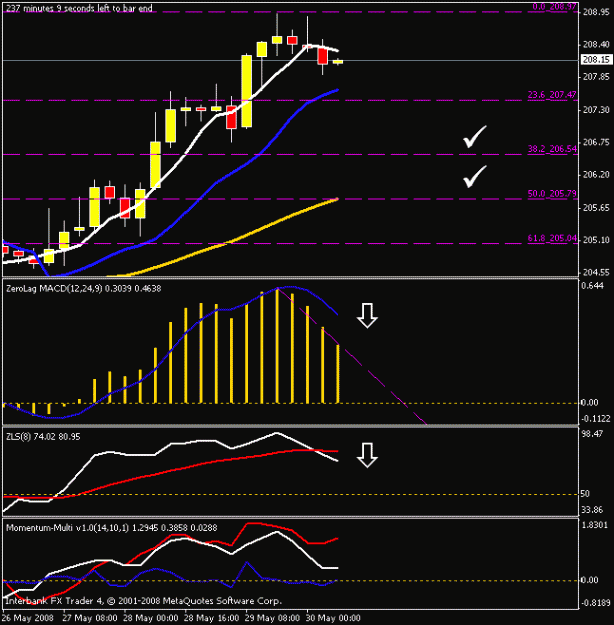Click the '28 May 16:00' time axis label
This screenshot has width=614, height=625.
coord(212,618)
